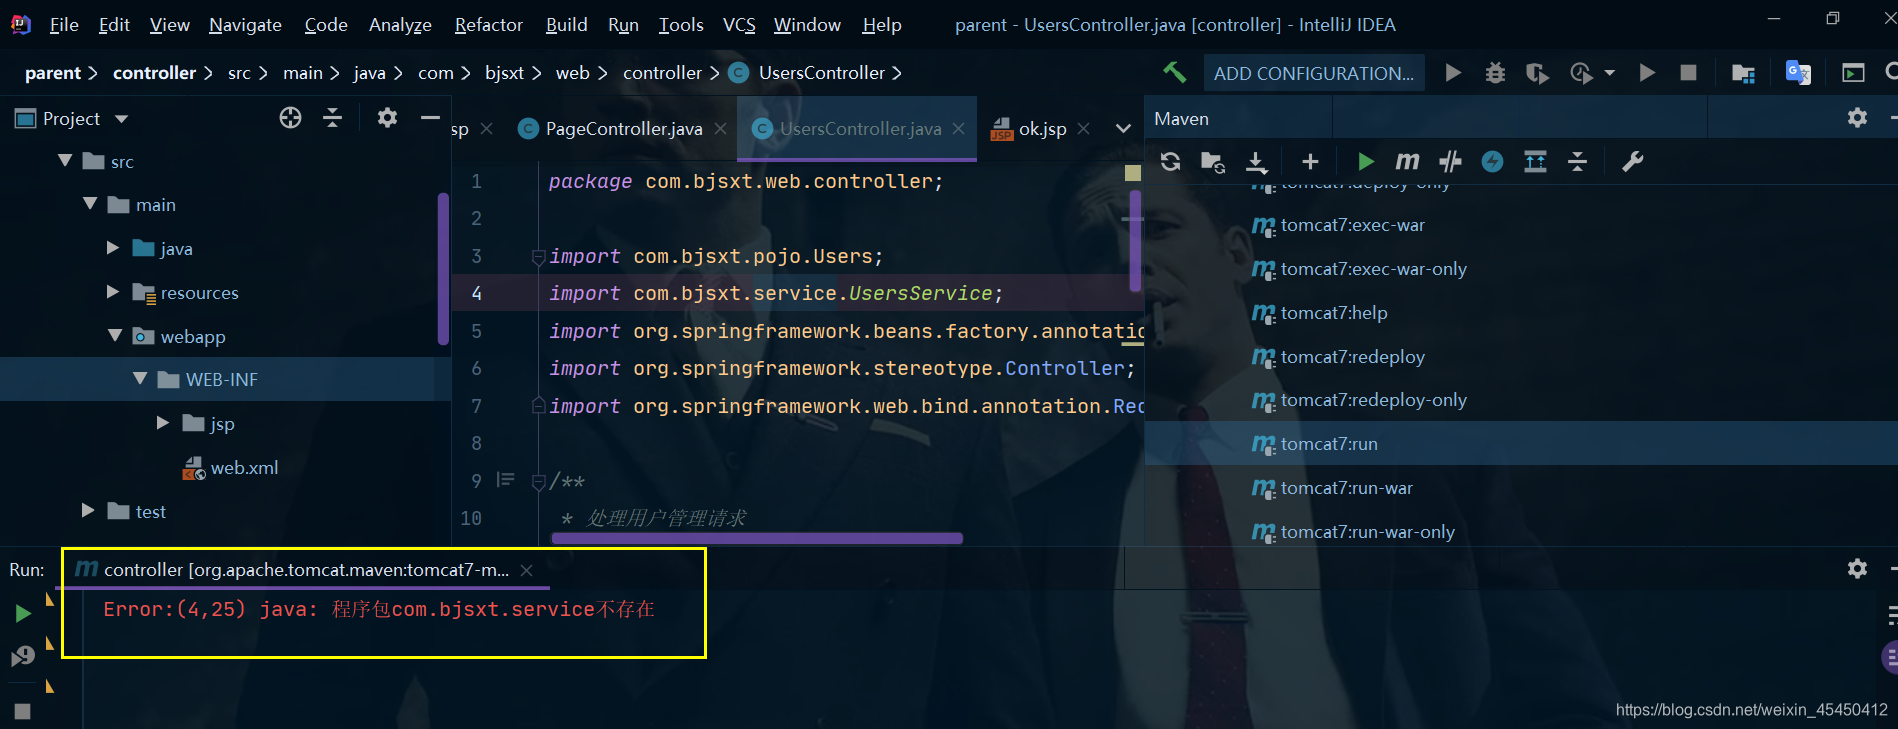1898x729 pixels.
Task: Expand the resources folder
Action: tap(113, 291)
